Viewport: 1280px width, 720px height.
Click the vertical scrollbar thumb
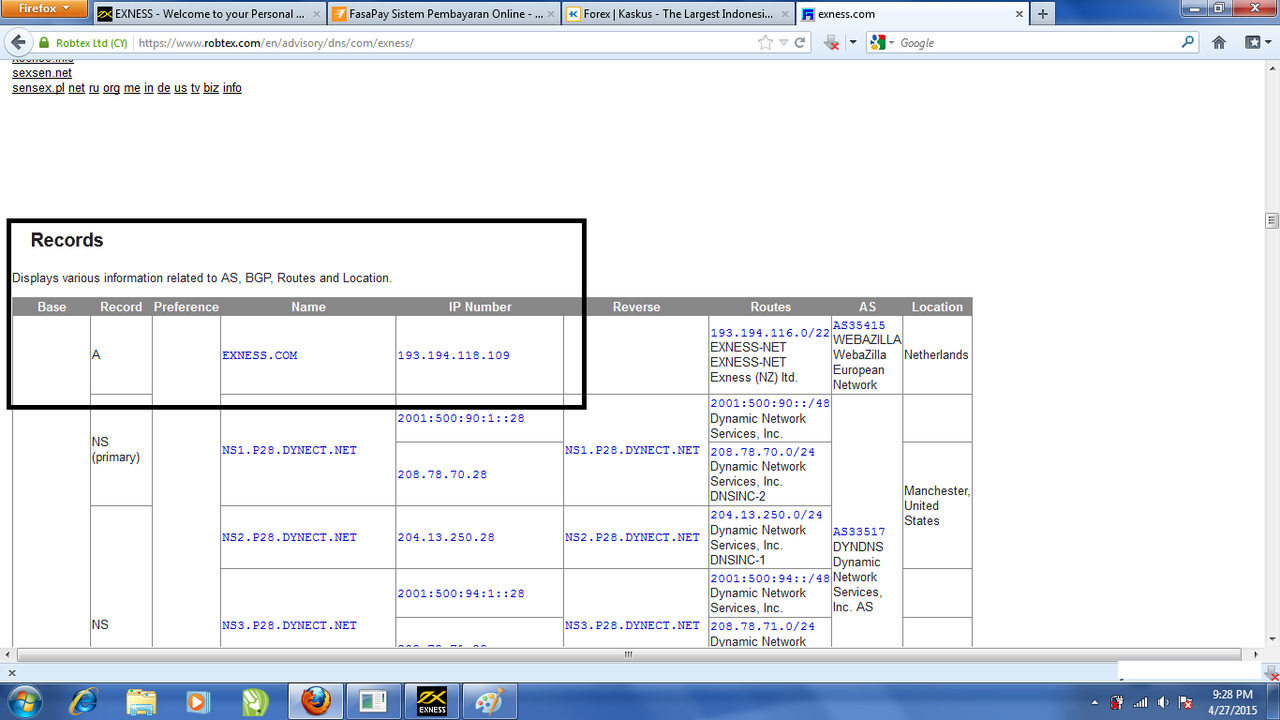point(1272,221)
